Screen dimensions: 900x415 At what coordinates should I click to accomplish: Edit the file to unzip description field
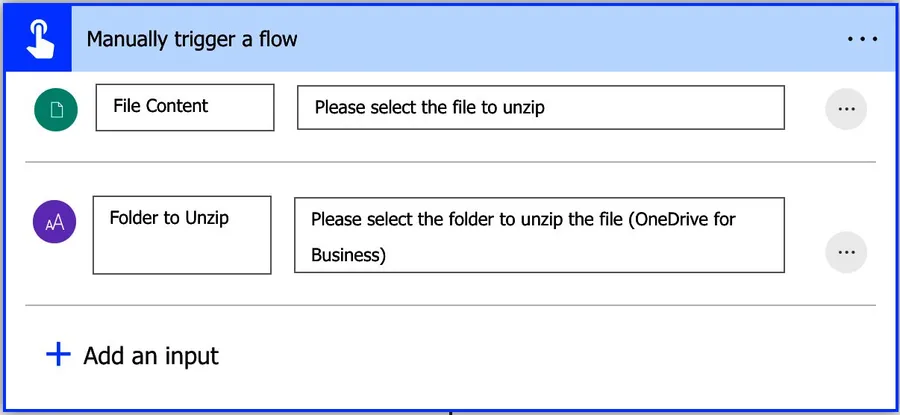click(x=540, y=107)
